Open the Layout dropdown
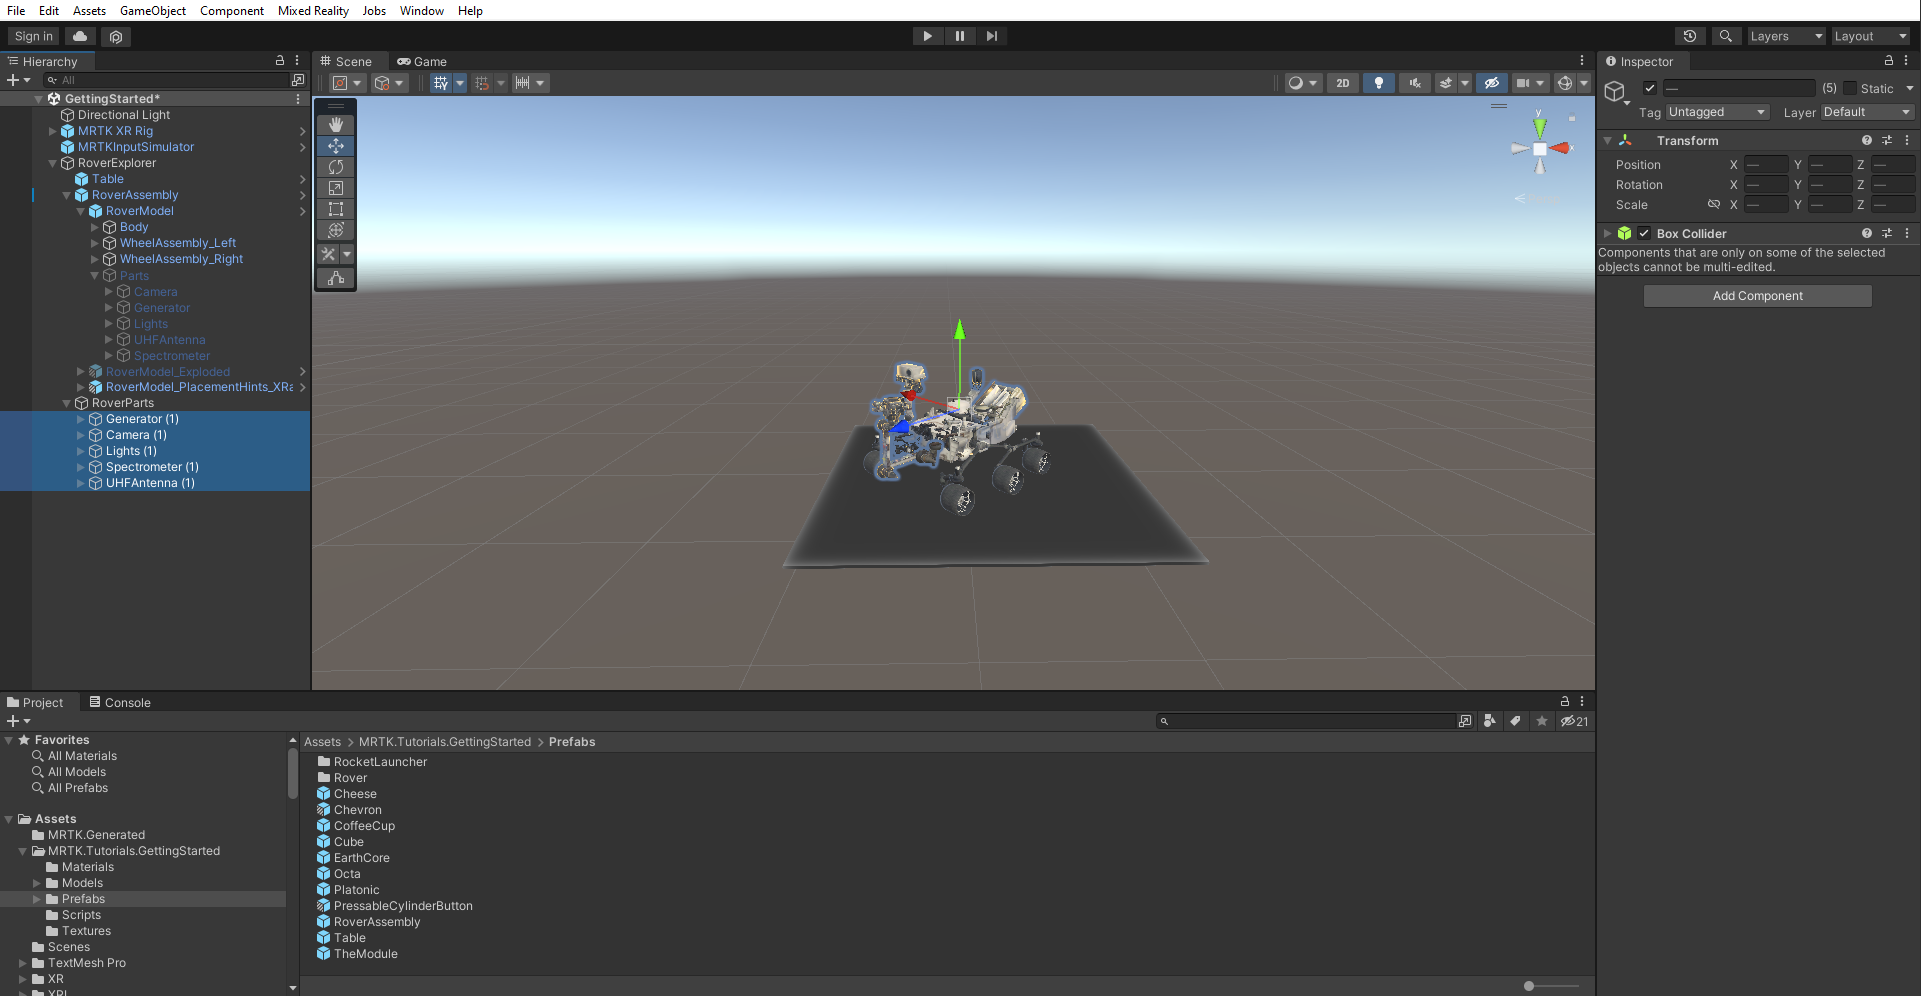The height and width of the screenshot is (996, 1921). pos(1870,36)
